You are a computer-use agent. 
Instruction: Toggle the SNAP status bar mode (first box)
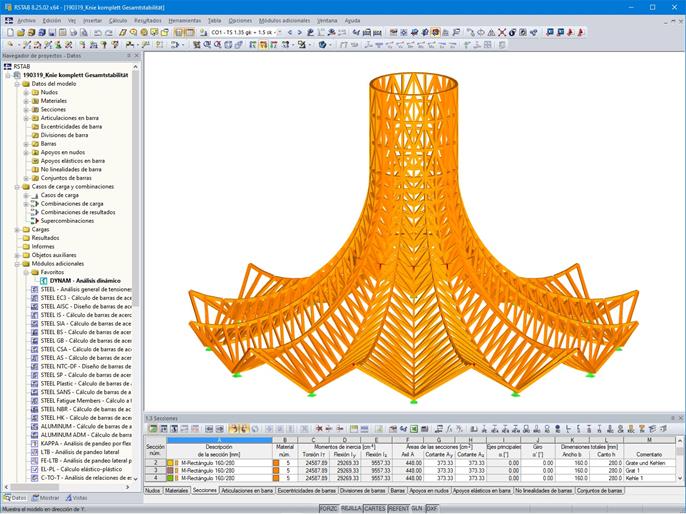329,509
